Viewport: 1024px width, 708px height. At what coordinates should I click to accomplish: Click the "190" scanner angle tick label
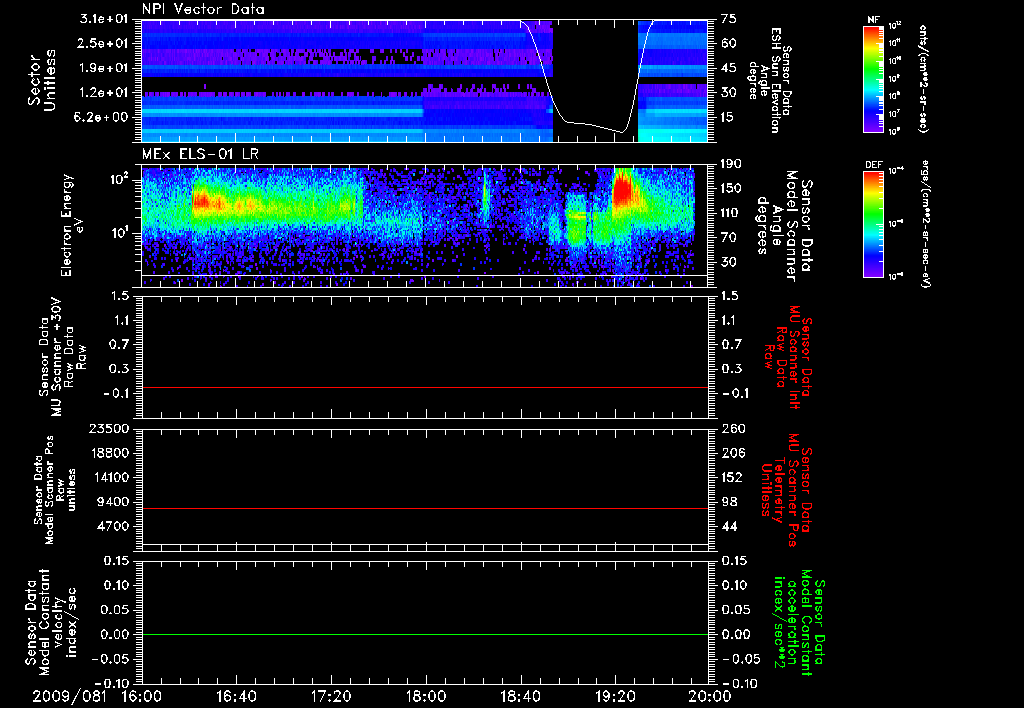(732, 164)
